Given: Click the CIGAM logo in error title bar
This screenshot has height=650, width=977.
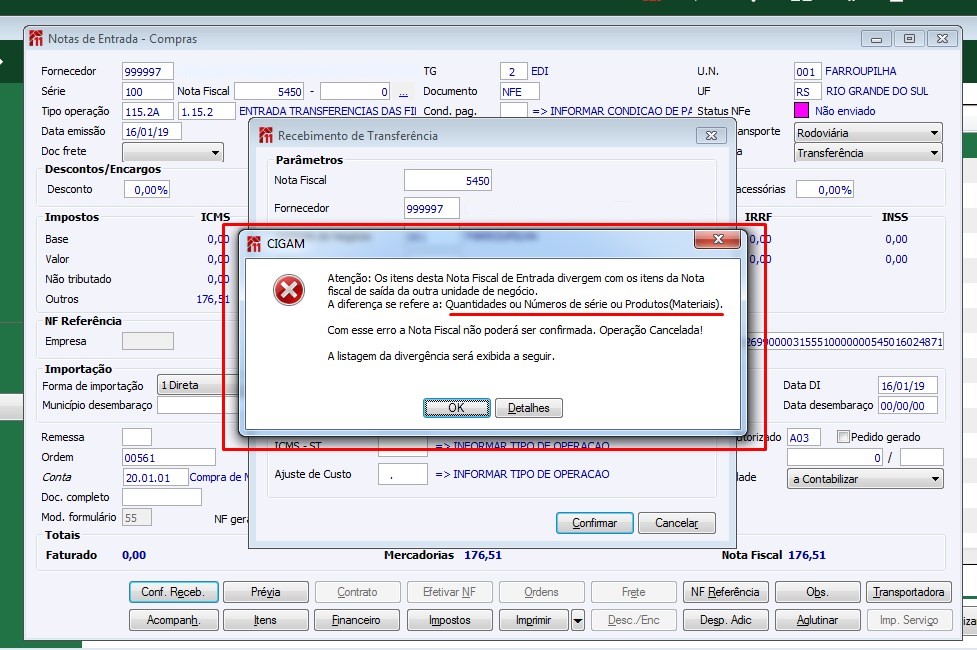Looking at the screenshot, I should point(254,244).
